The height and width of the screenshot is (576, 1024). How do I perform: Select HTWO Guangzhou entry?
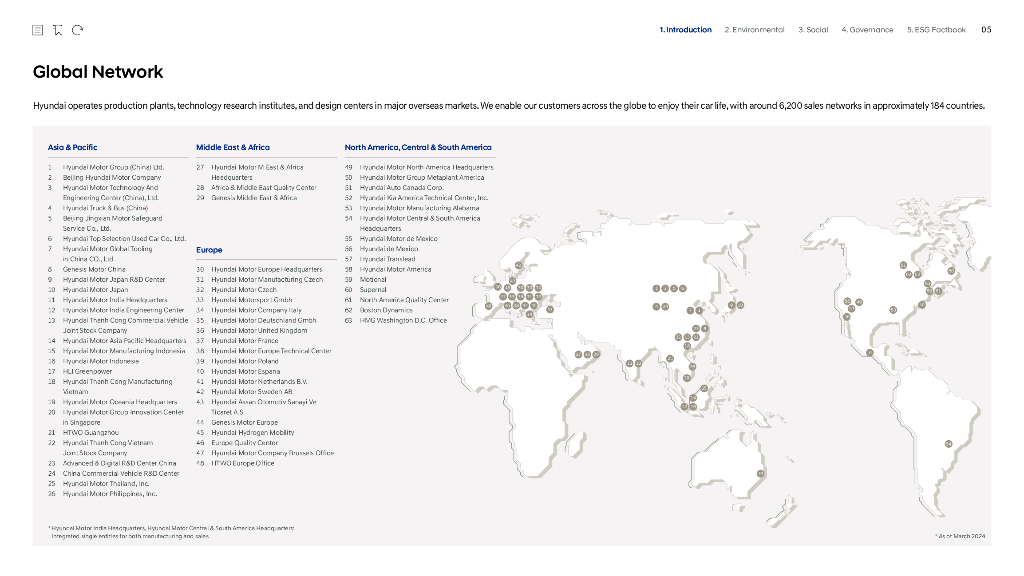[91, 433]
